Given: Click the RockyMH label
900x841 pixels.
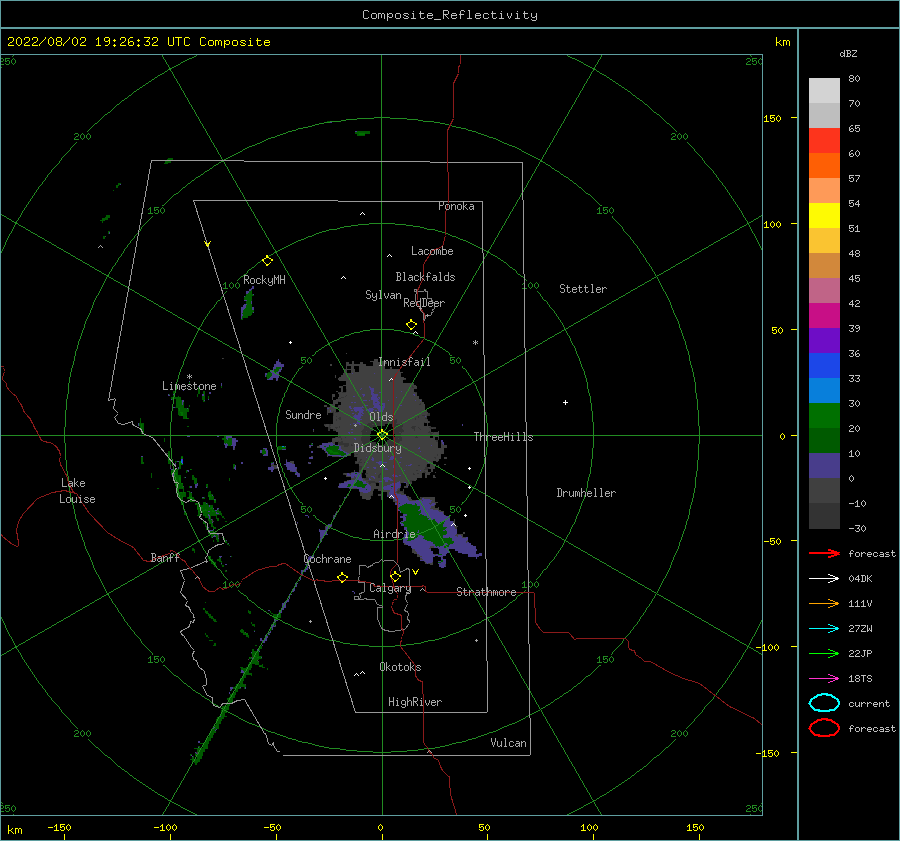Looking at the screenshot, I should (264, 280).
